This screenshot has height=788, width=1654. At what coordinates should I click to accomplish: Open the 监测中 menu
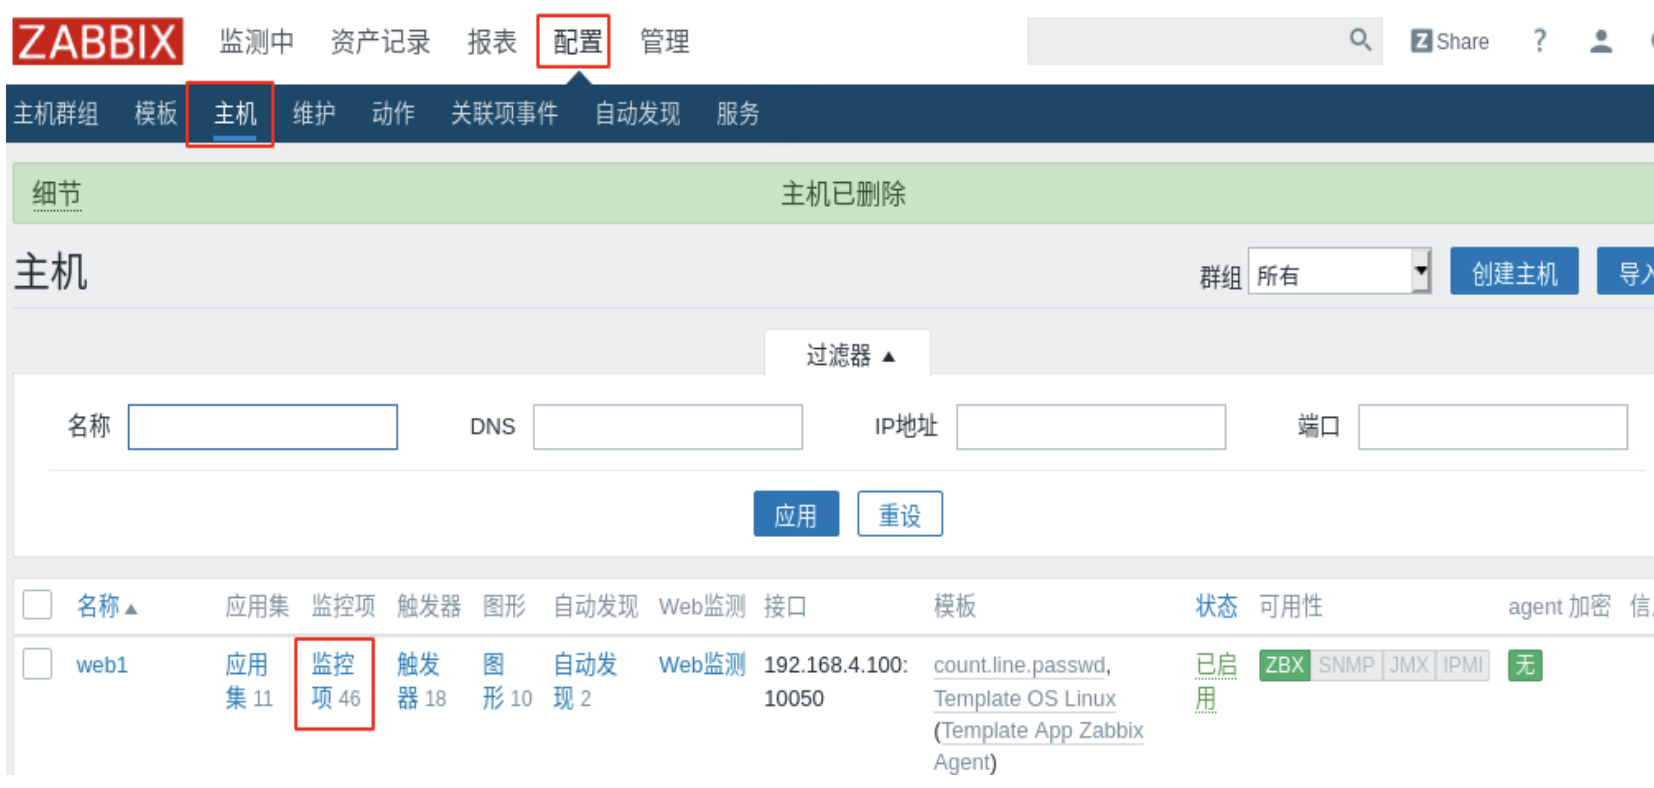pos(257,42)
